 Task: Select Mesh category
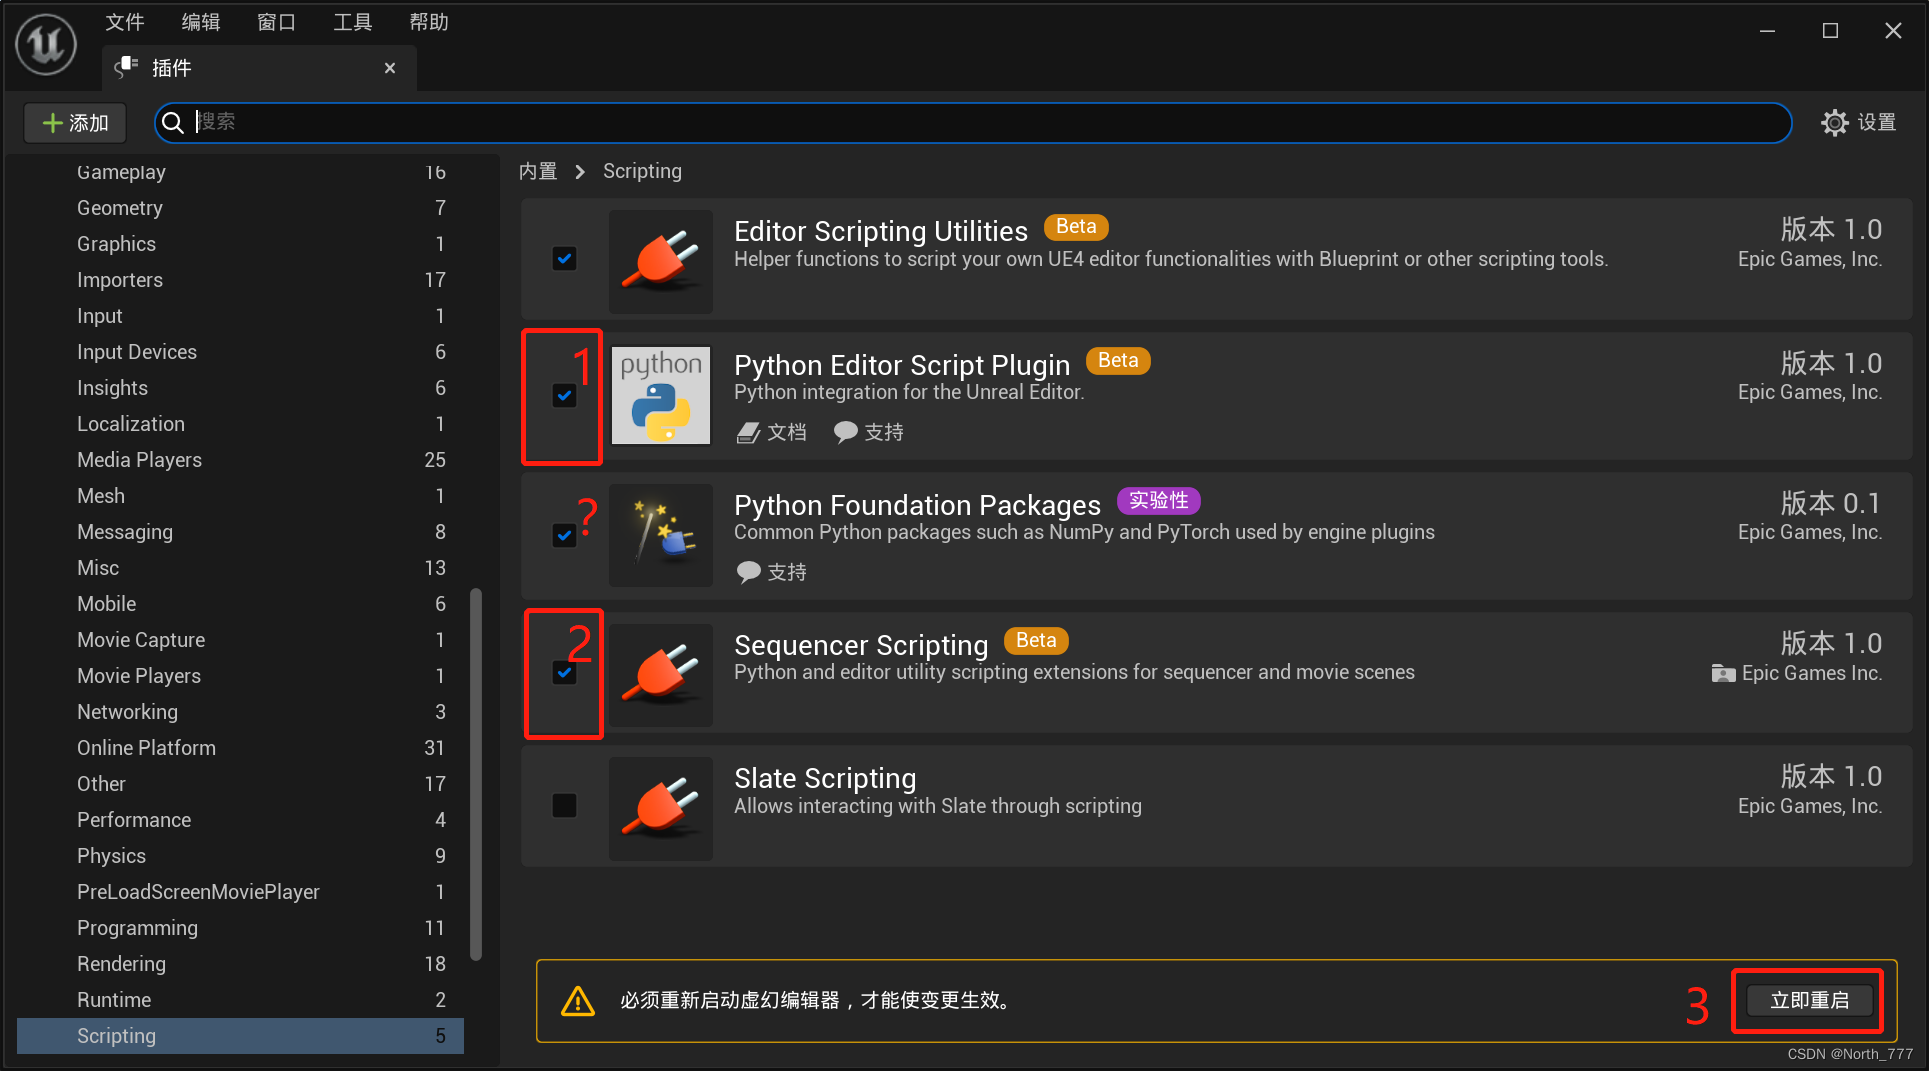(x=240, y=496)
